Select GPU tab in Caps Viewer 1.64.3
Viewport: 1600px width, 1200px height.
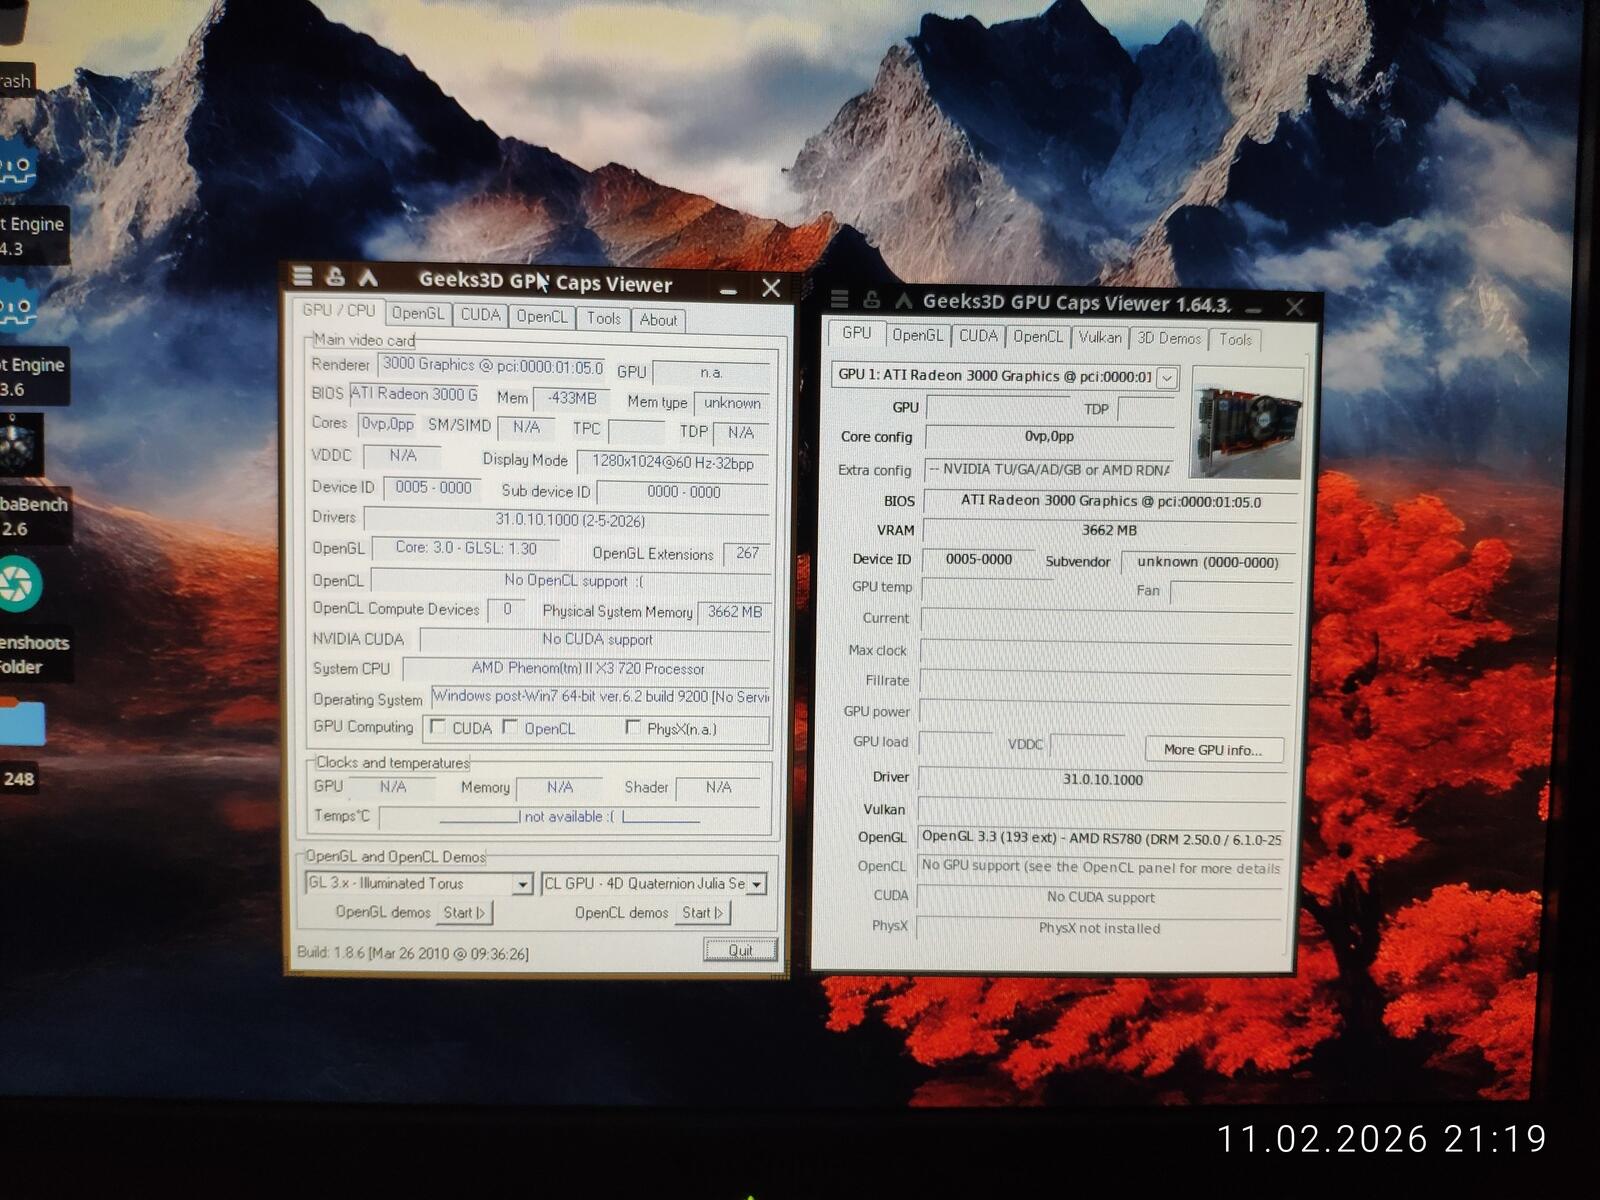pyautogui.click(x=857, y=333)
